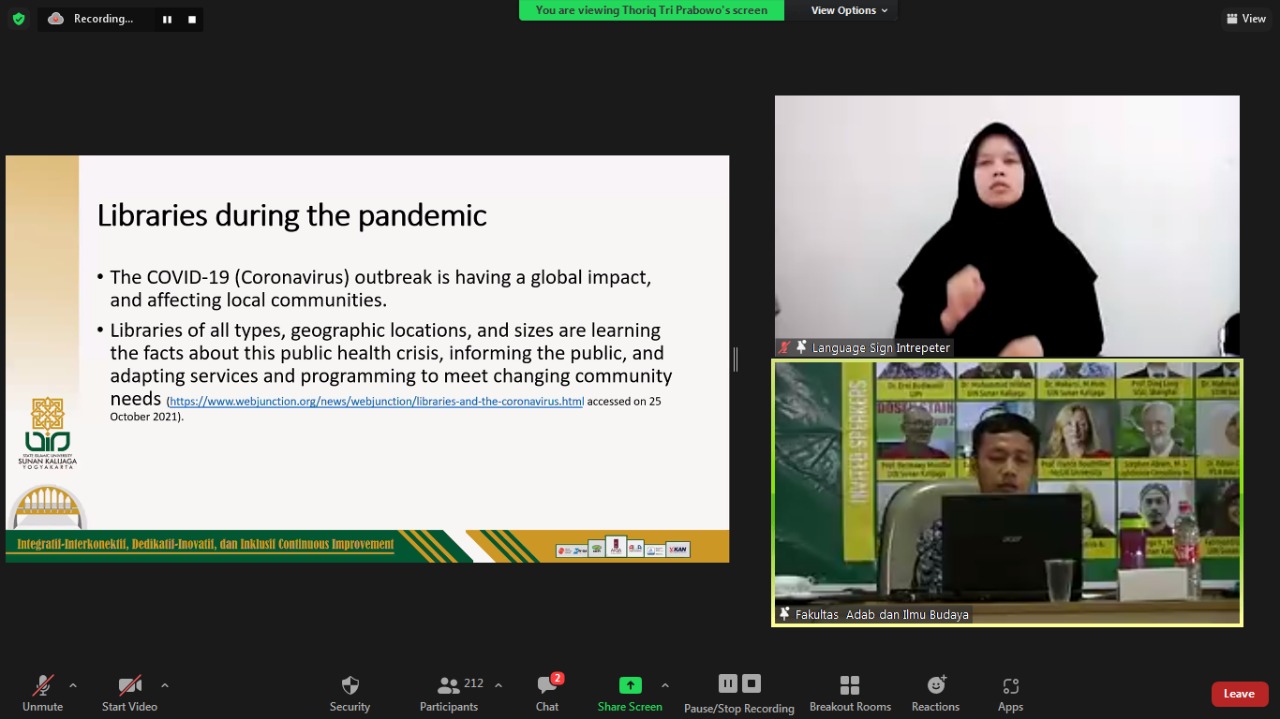Click the slide title 'Libraries during the pandemic'

(x=292, y=215)
